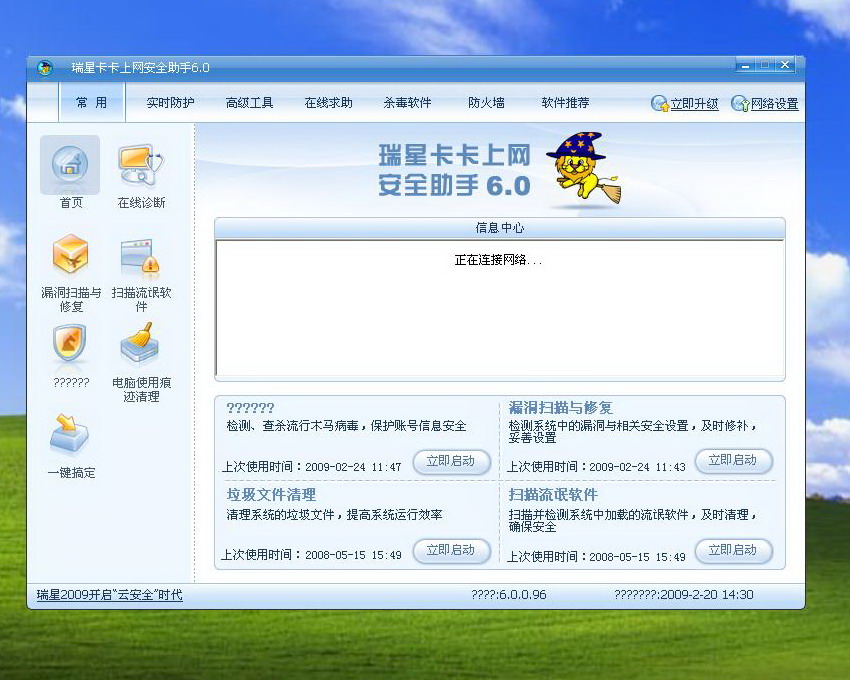The image size is (850, 680).
Task: Click the 信息中心 panel header
Action: click(x=499, y=228)
